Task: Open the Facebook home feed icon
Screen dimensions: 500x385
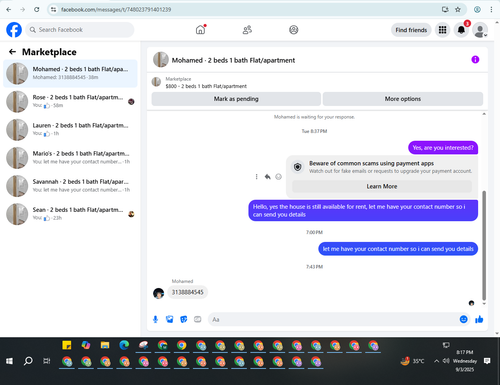Action: coord(200,30)
